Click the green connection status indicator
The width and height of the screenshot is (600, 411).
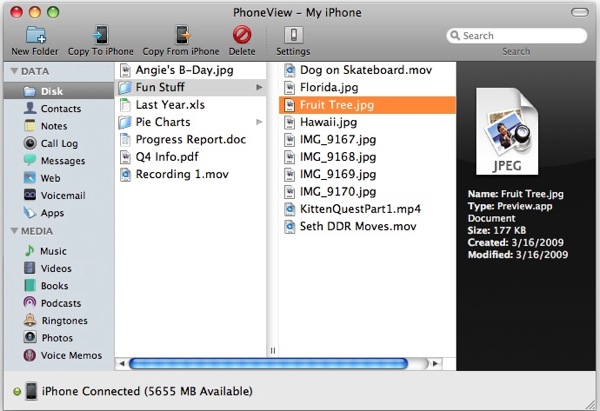tap(17, 391)
